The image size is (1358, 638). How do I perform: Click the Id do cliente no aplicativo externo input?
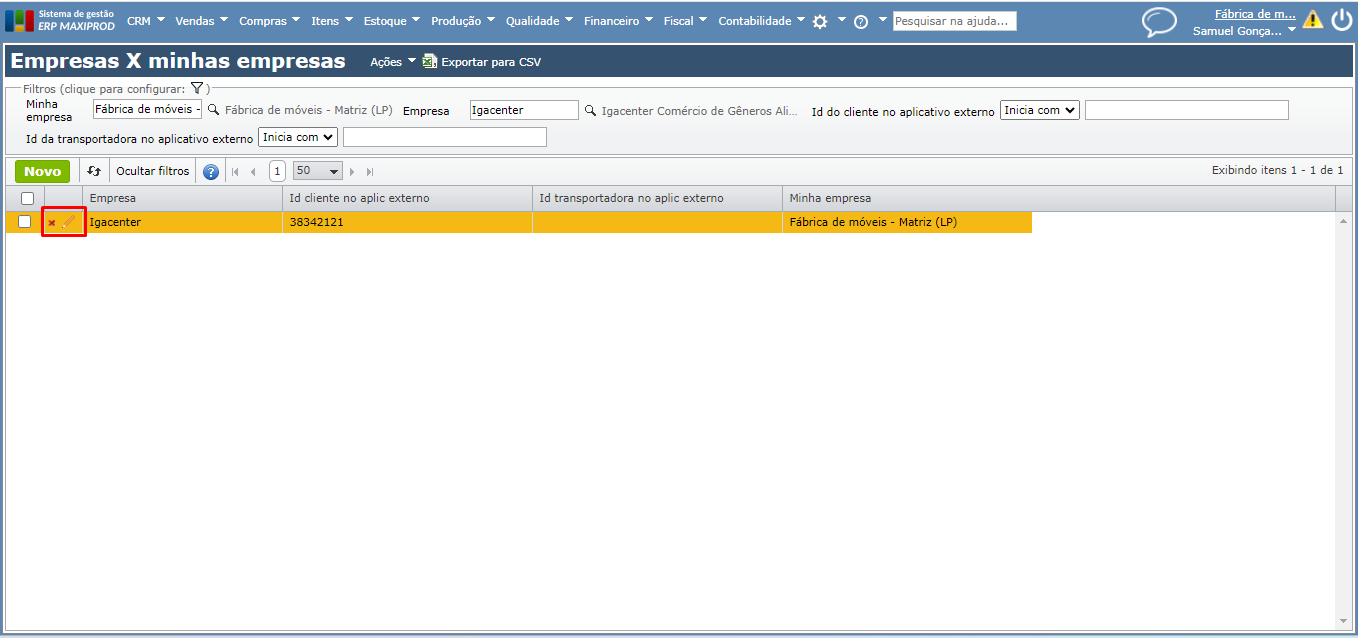point(1187,110)
